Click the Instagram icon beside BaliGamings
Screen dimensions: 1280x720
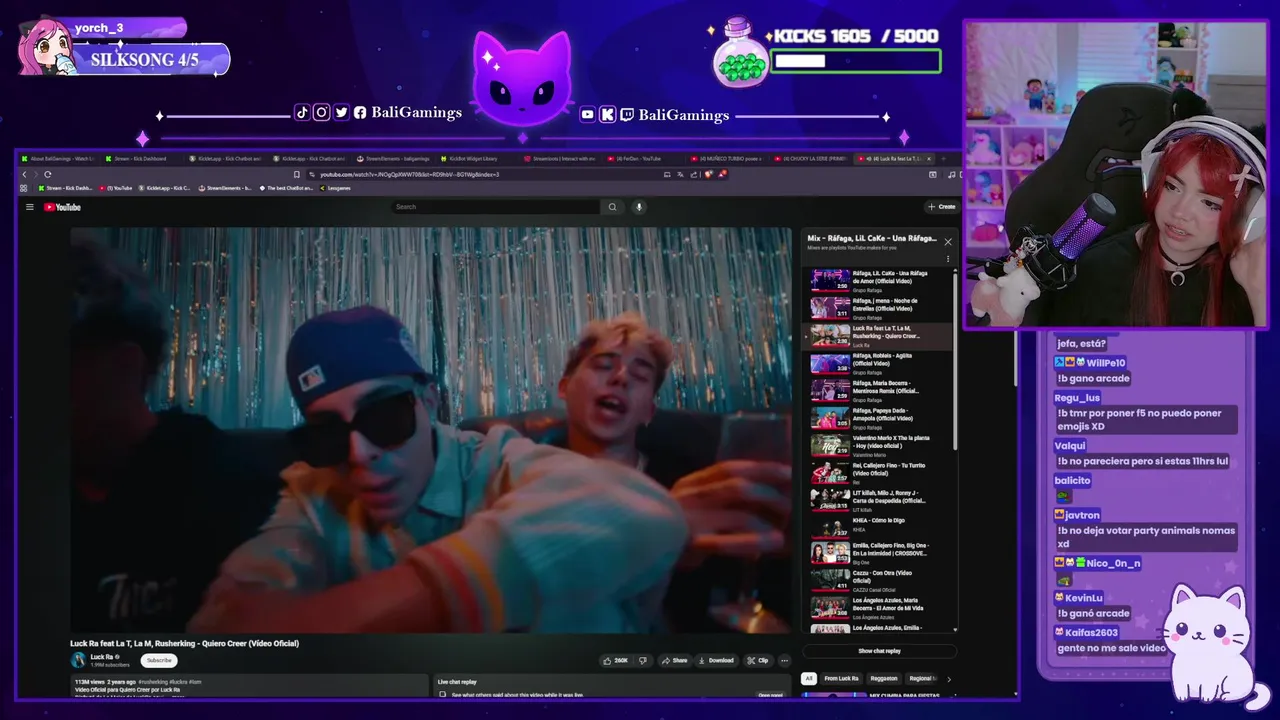click(x=322, y=113)
